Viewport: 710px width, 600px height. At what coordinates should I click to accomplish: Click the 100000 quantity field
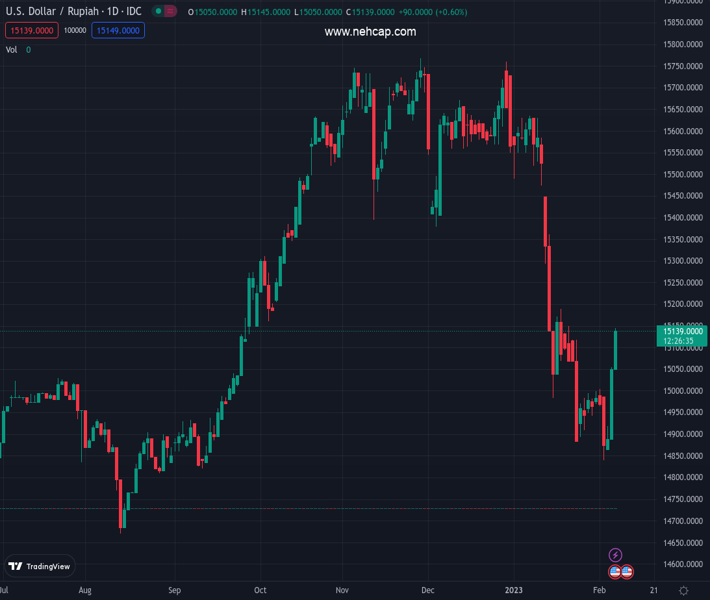point(74,31)
